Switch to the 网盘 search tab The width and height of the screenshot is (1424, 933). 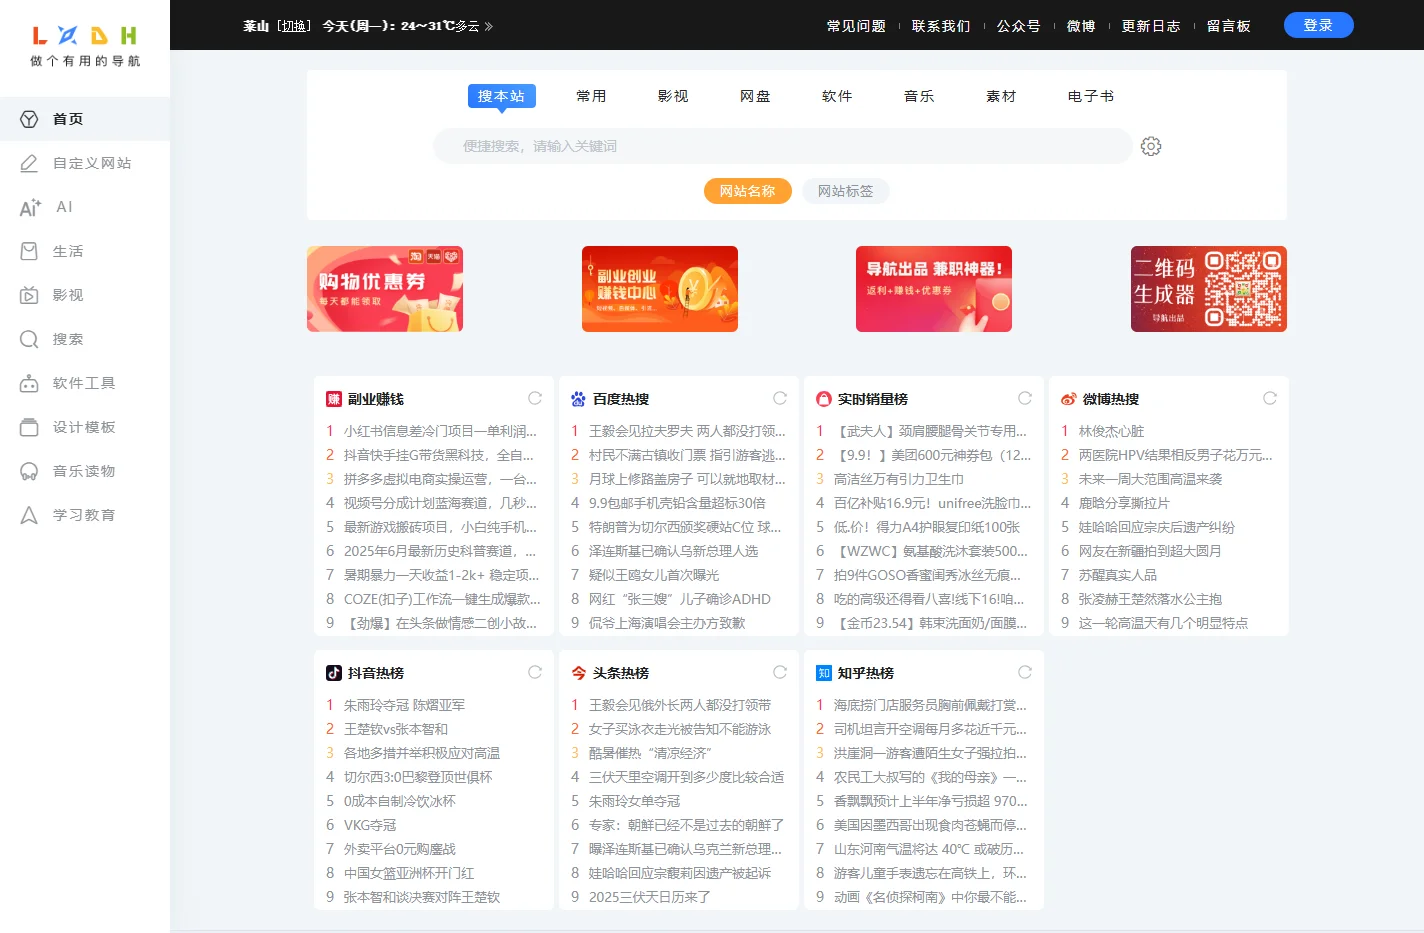click(x=756, y=96)
